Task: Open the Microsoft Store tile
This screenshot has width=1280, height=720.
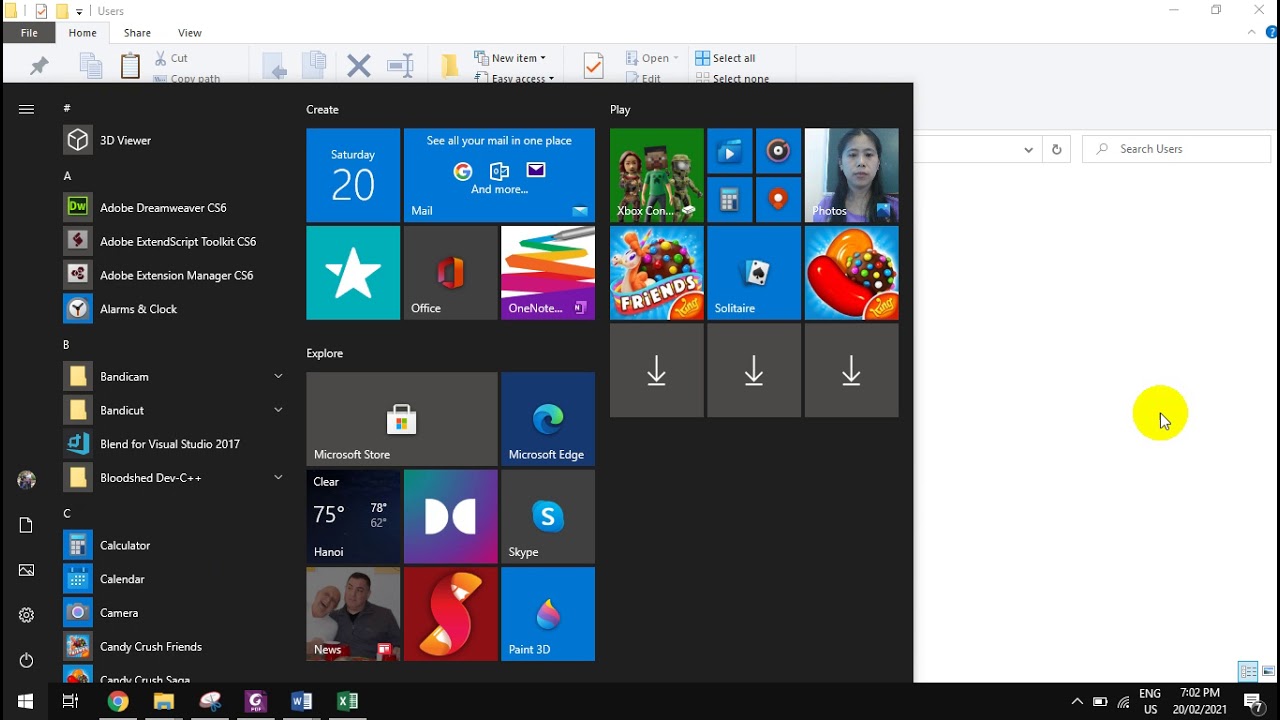Action: click(401, 419)
